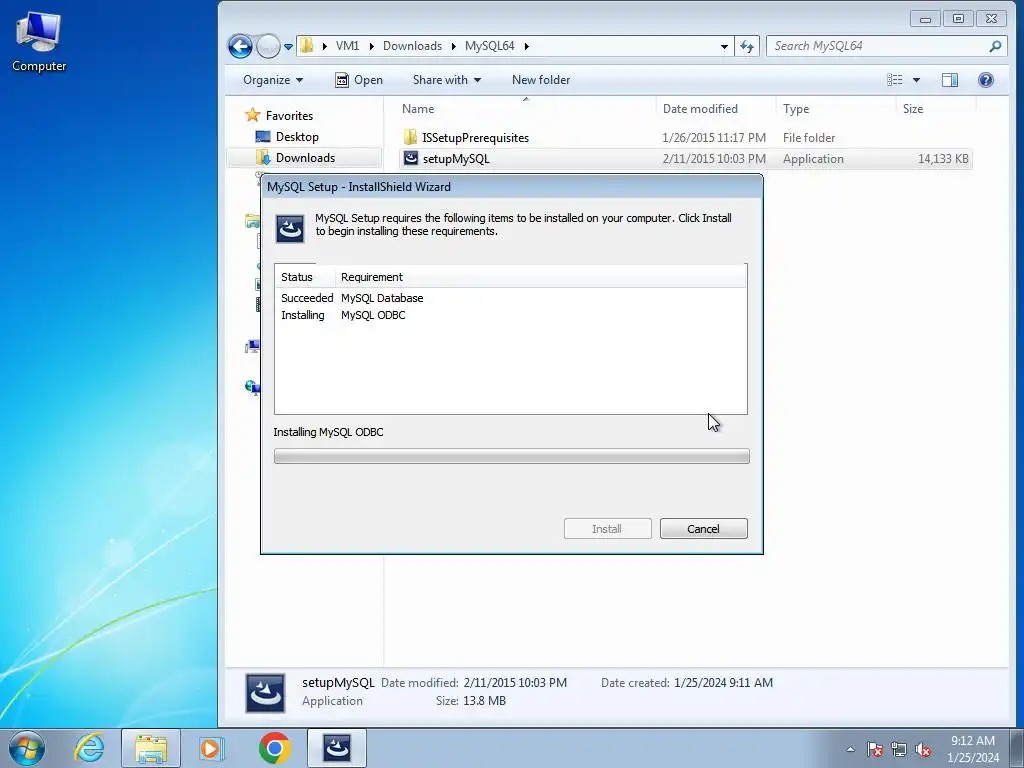This screenshot has height=768, width=1024.
Task: Go back with the Explorer back arrow
Action: click(240, 46)
